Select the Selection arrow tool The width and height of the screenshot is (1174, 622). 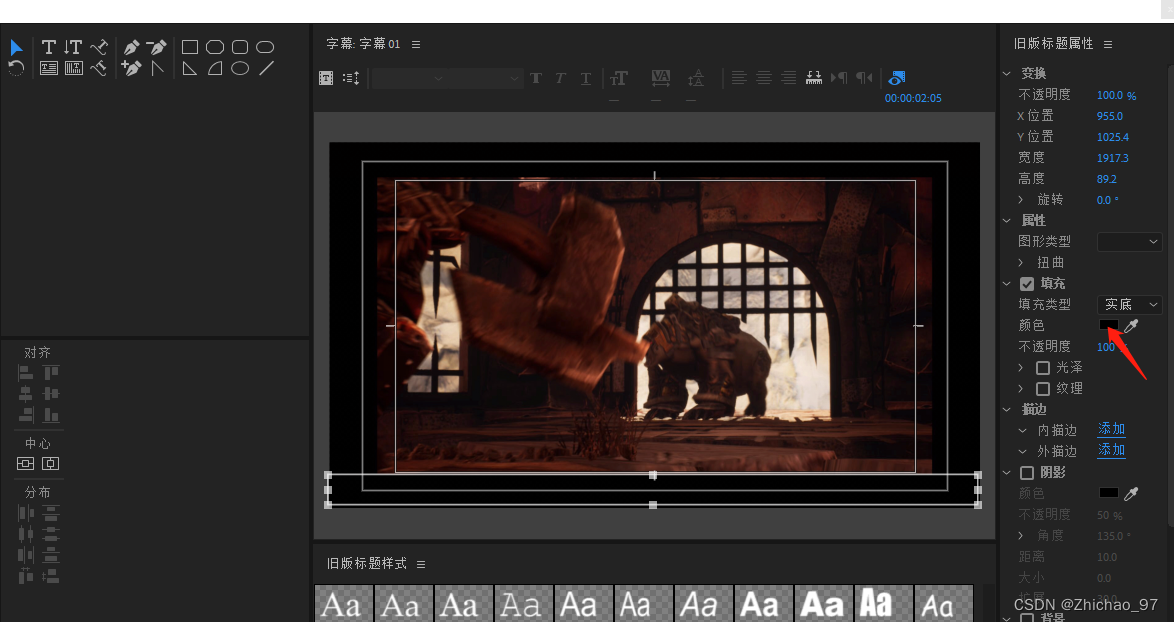click(x=16, y=48)
